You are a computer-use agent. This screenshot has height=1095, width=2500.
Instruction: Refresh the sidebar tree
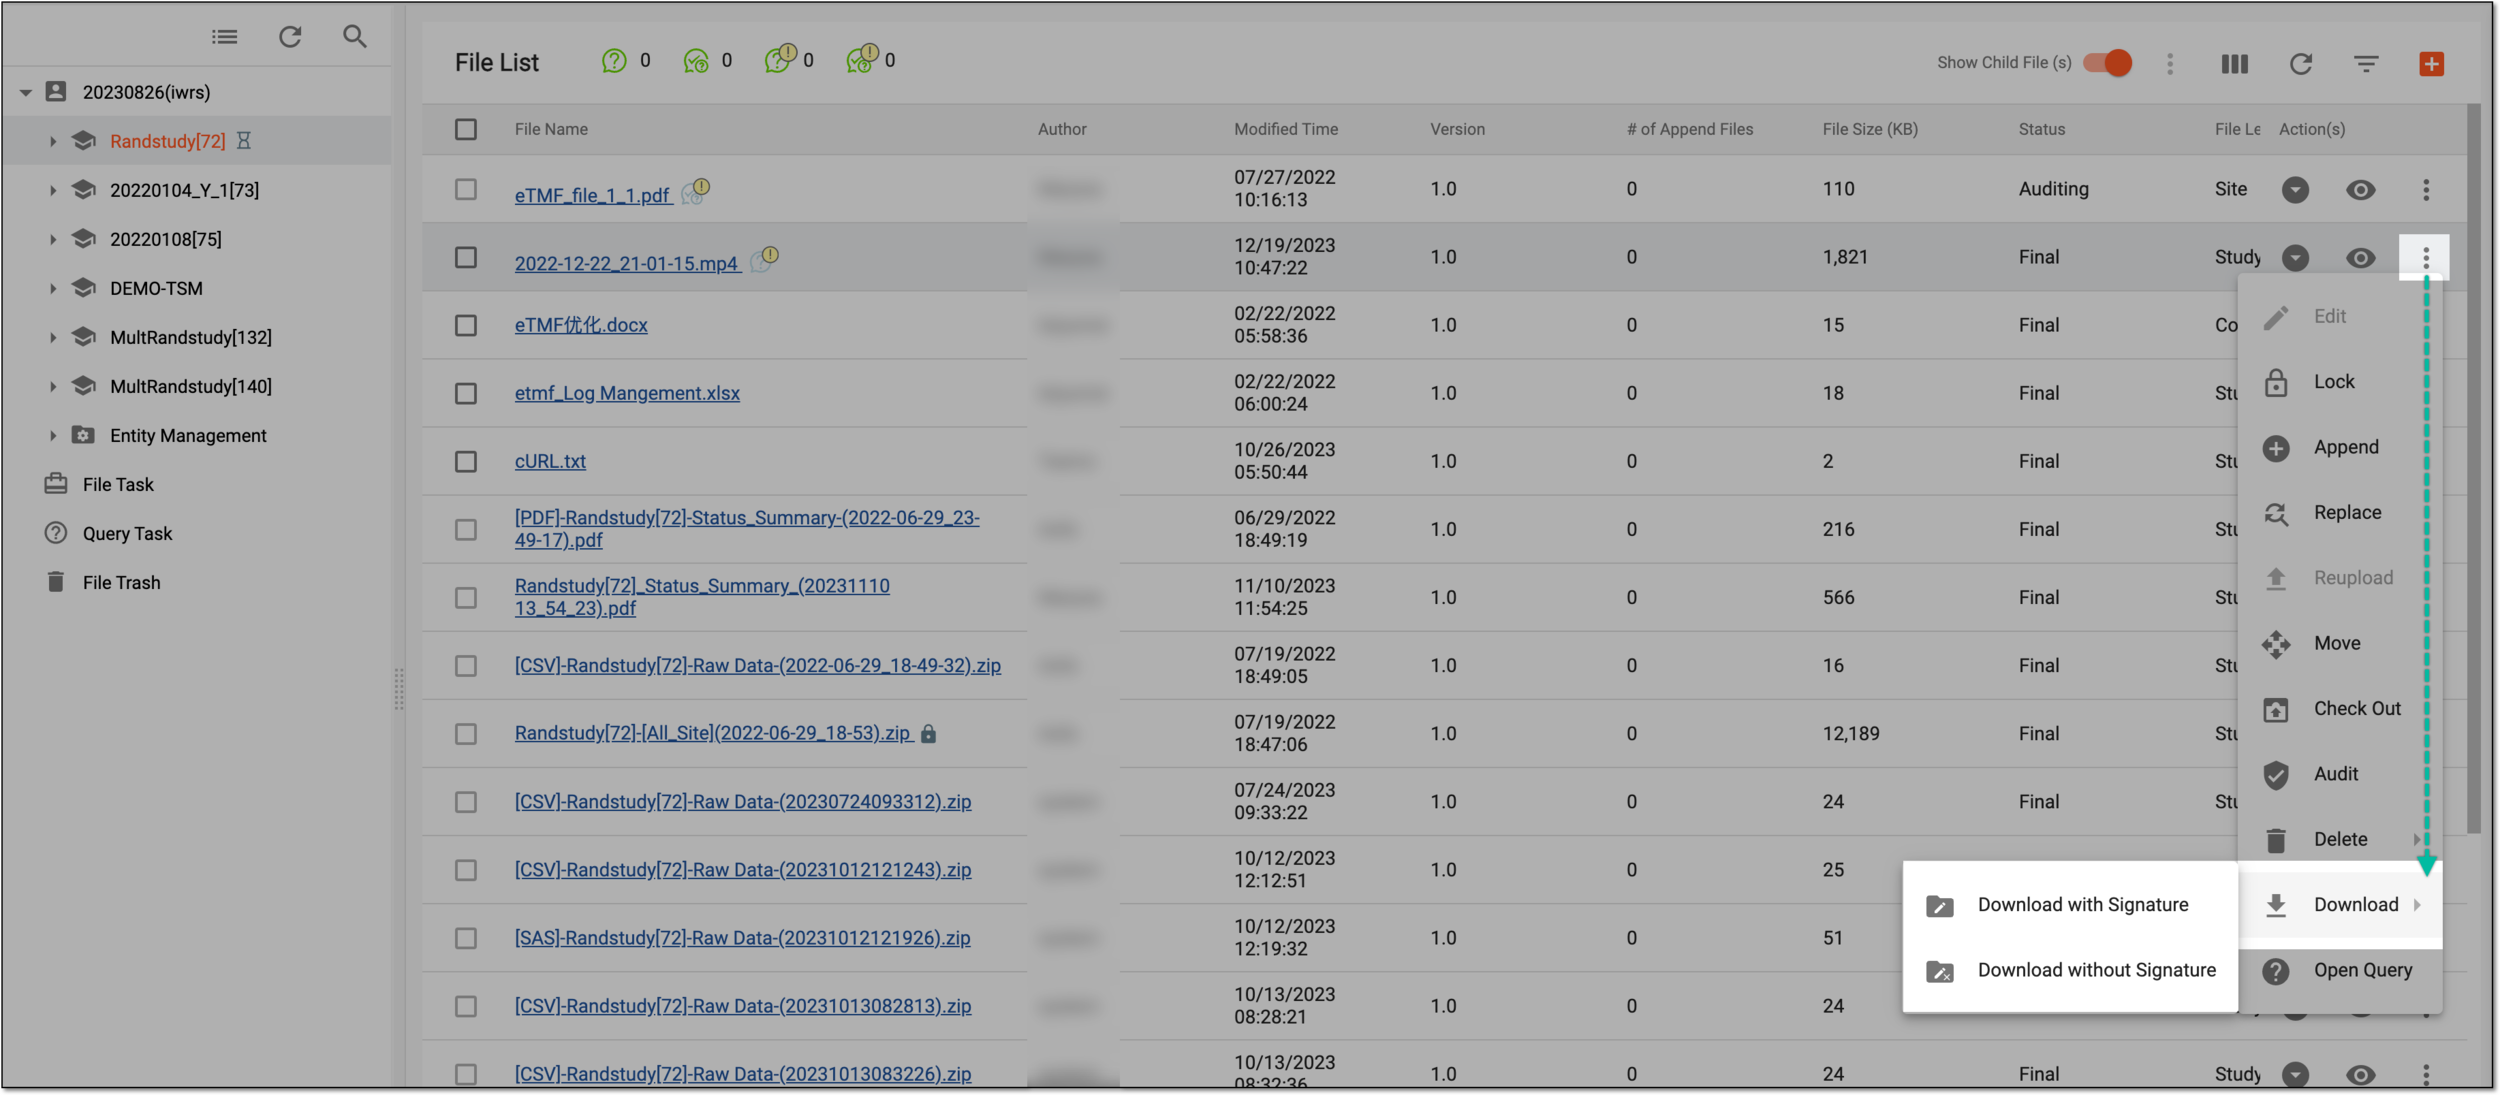[290, 37]
